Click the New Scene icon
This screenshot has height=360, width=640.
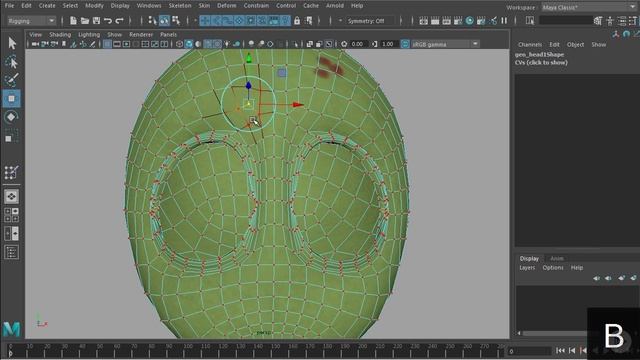pyautogui.click(x=73, y=20)
